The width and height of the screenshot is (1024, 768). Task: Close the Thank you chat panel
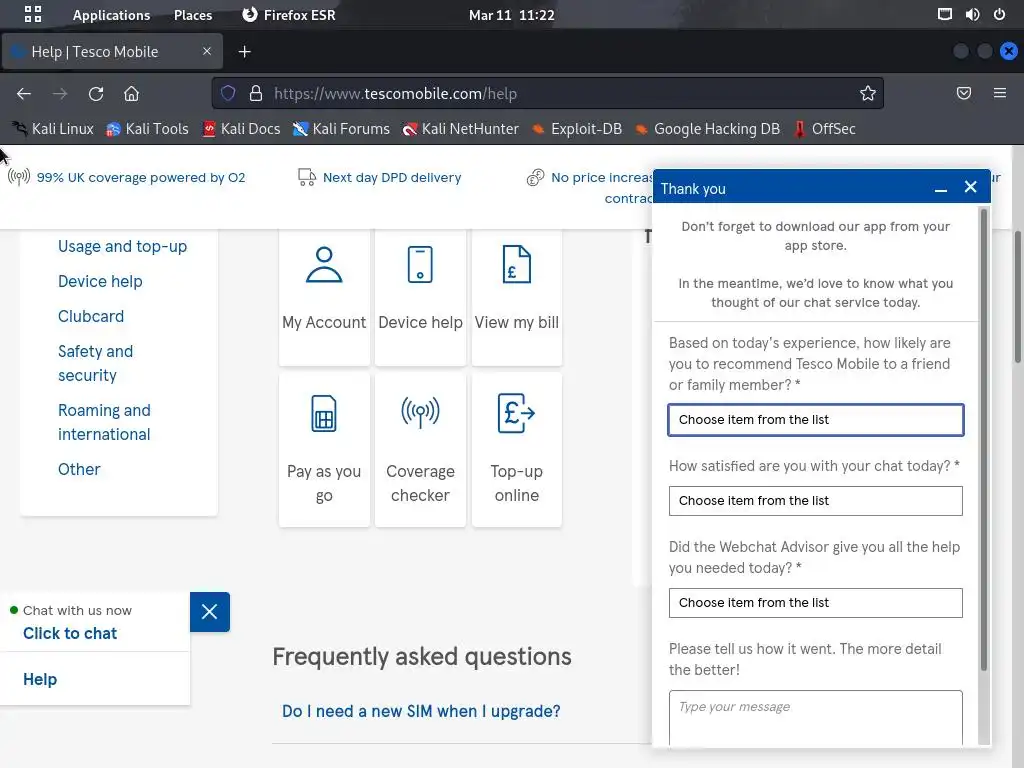[x=970, y=187]
